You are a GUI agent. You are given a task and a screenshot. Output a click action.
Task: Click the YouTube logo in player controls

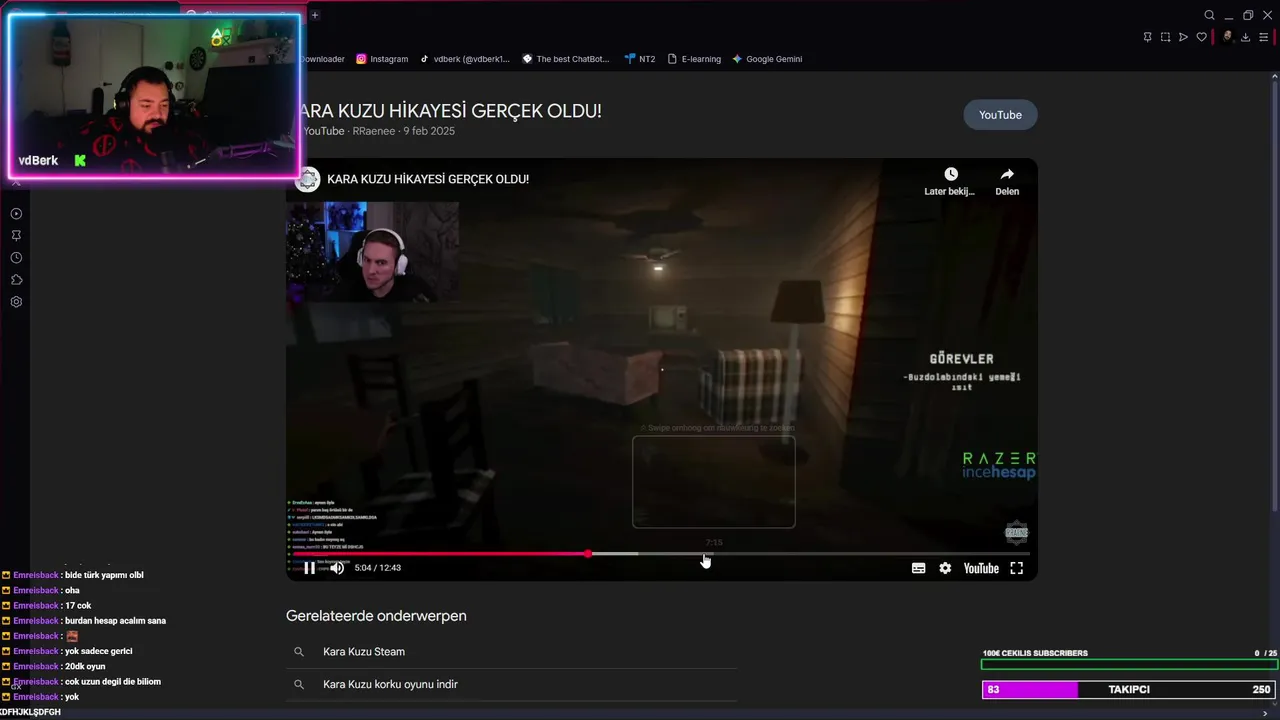click(981, 568)
